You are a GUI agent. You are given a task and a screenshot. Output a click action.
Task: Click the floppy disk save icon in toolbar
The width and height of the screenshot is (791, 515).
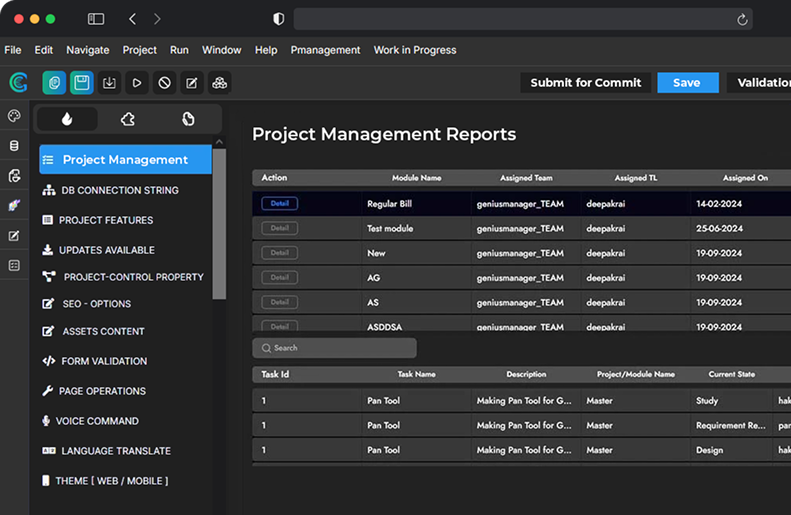pos(81,83)
